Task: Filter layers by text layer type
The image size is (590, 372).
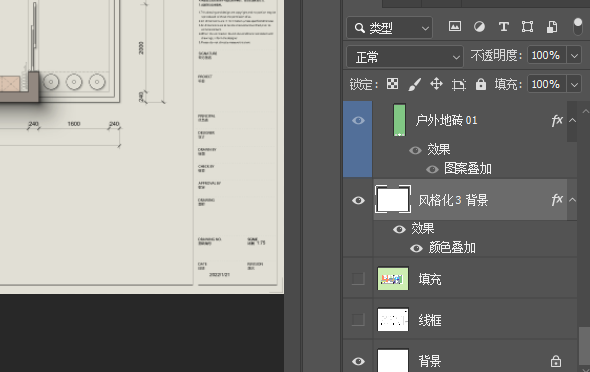Action: [x=503, y=27]
